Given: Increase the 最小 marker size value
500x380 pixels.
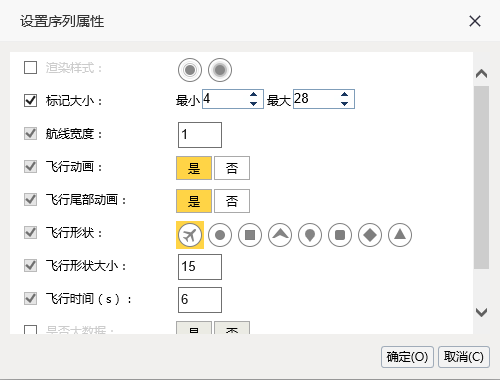Looking at the screenshot, I should pos(254,94).
